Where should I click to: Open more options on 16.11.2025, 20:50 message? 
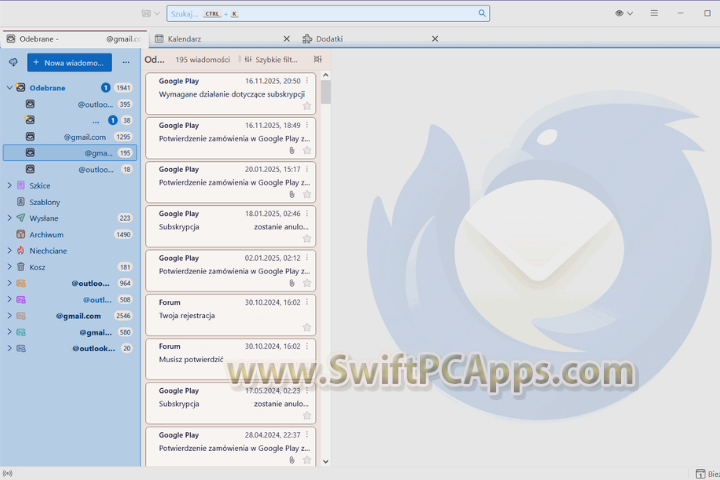(307, 81)
